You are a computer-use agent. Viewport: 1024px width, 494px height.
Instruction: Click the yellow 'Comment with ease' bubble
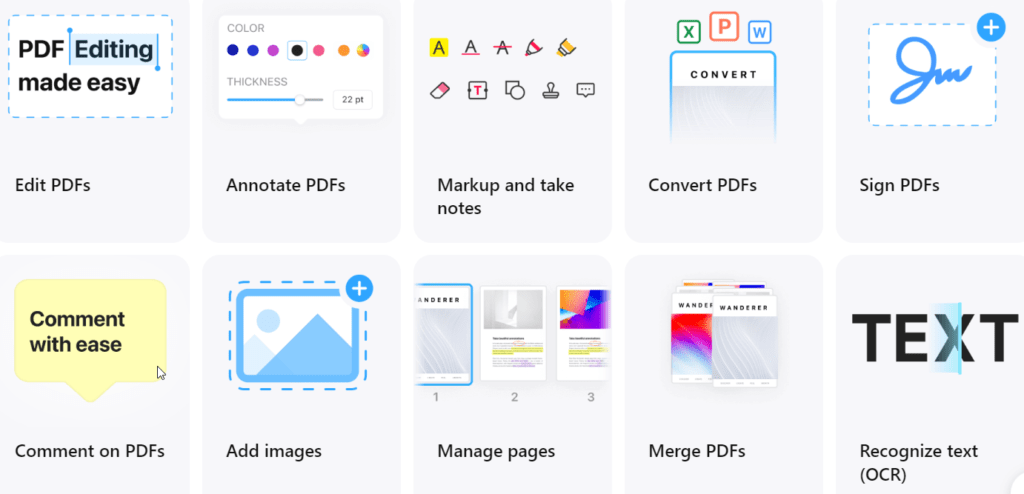pyautogui.click(x=90, y=340)
